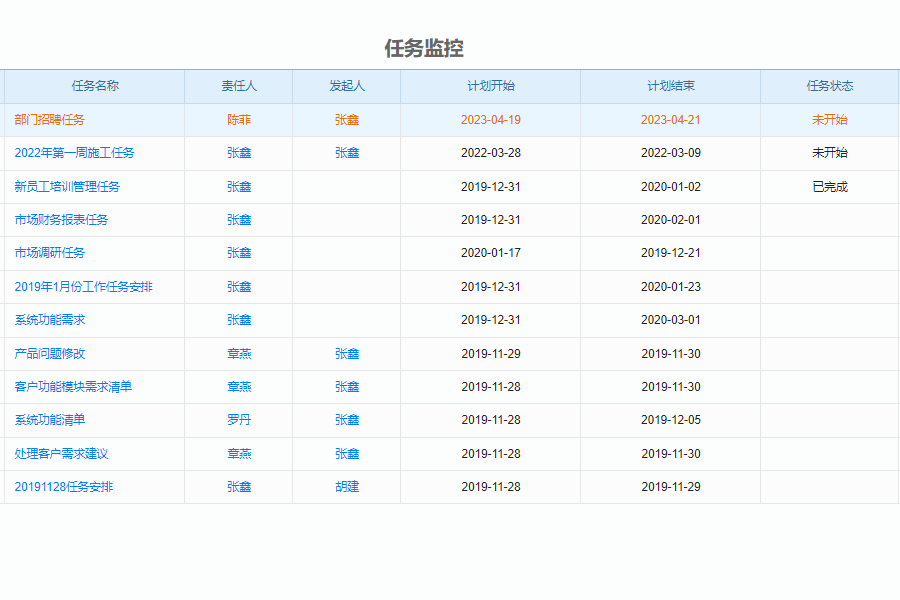
Task: Open the 产品问题修改 task link
Action: point(49,354)
